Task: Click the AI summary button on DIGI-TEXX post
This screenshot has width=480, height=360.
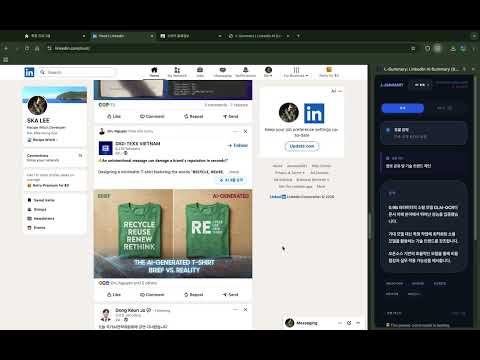Action: (231, 180)
